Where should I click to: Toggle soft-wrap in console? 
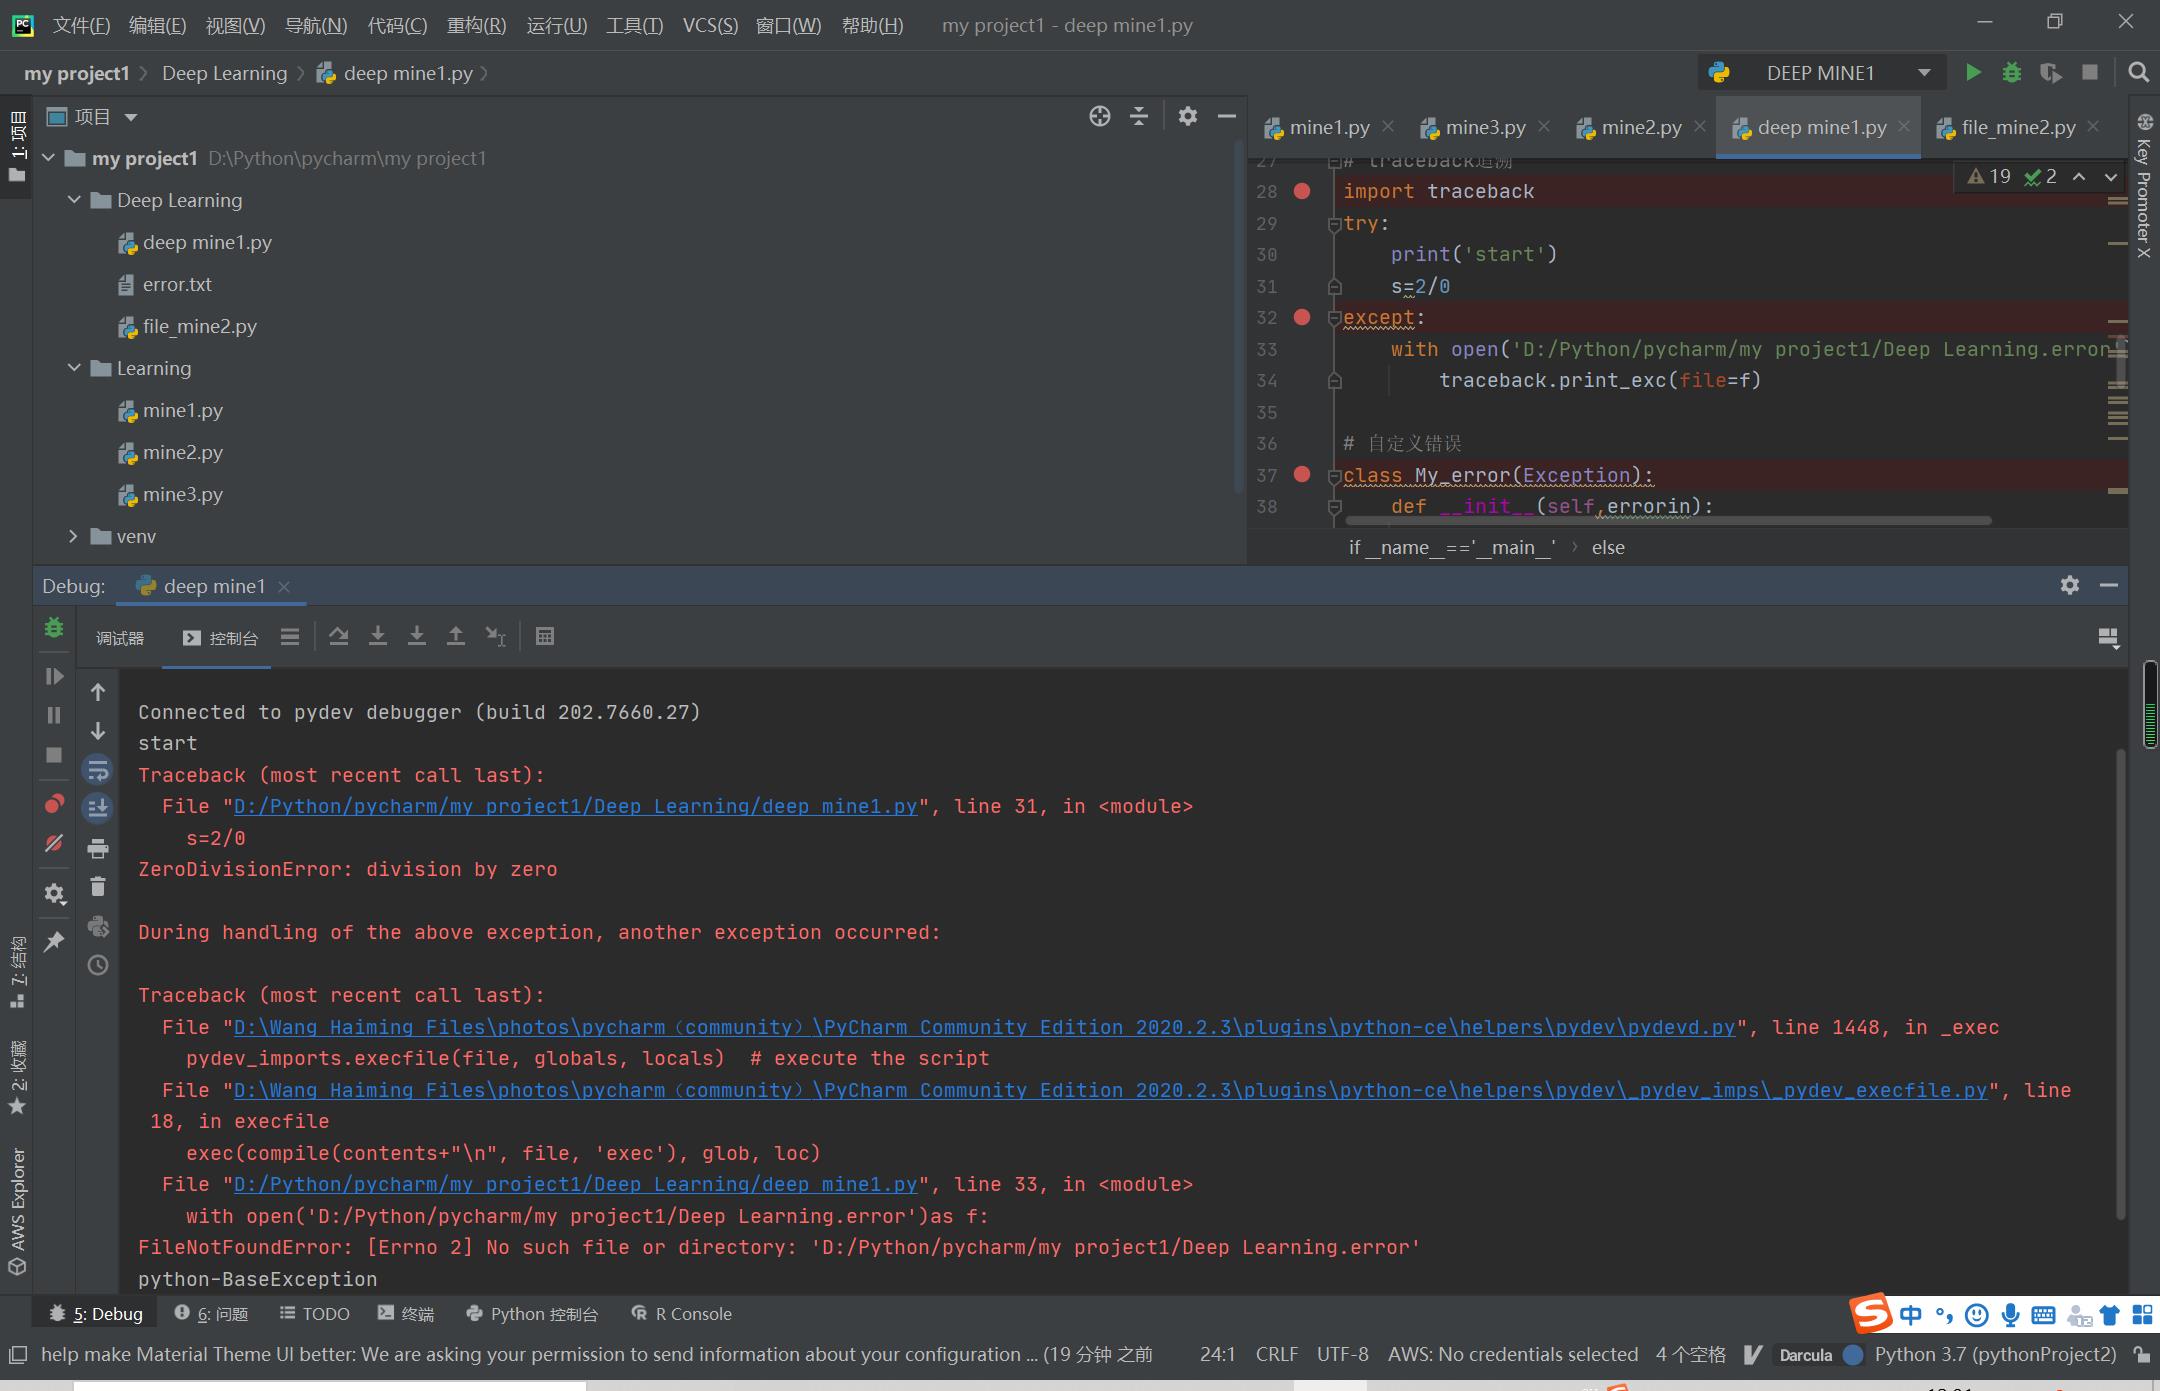[x=98, y=770]
